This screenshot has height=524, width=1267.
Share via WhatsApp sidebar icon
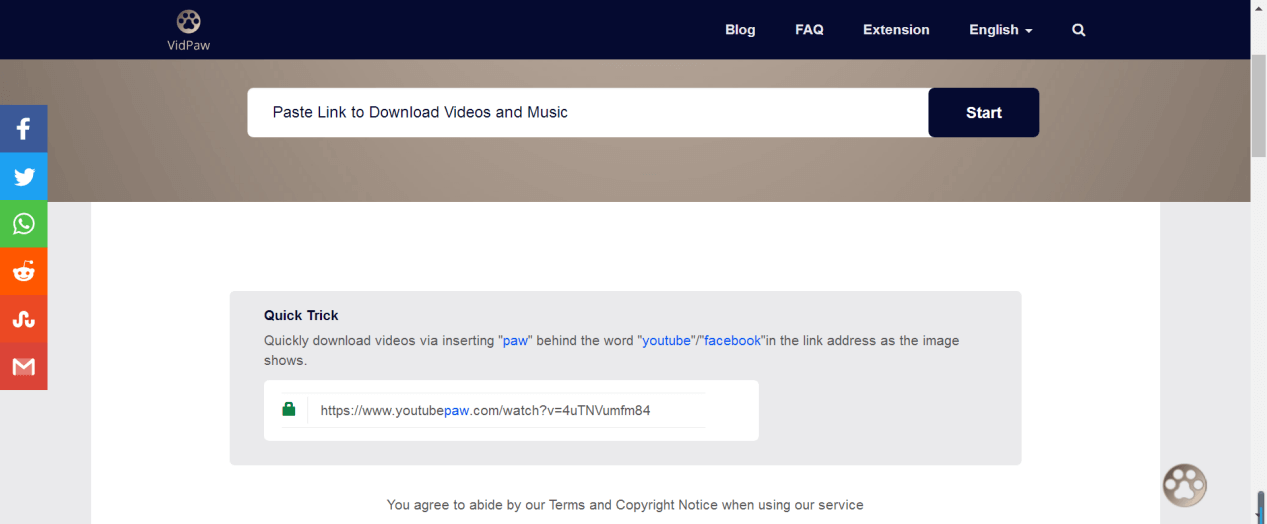coord(24,224)
